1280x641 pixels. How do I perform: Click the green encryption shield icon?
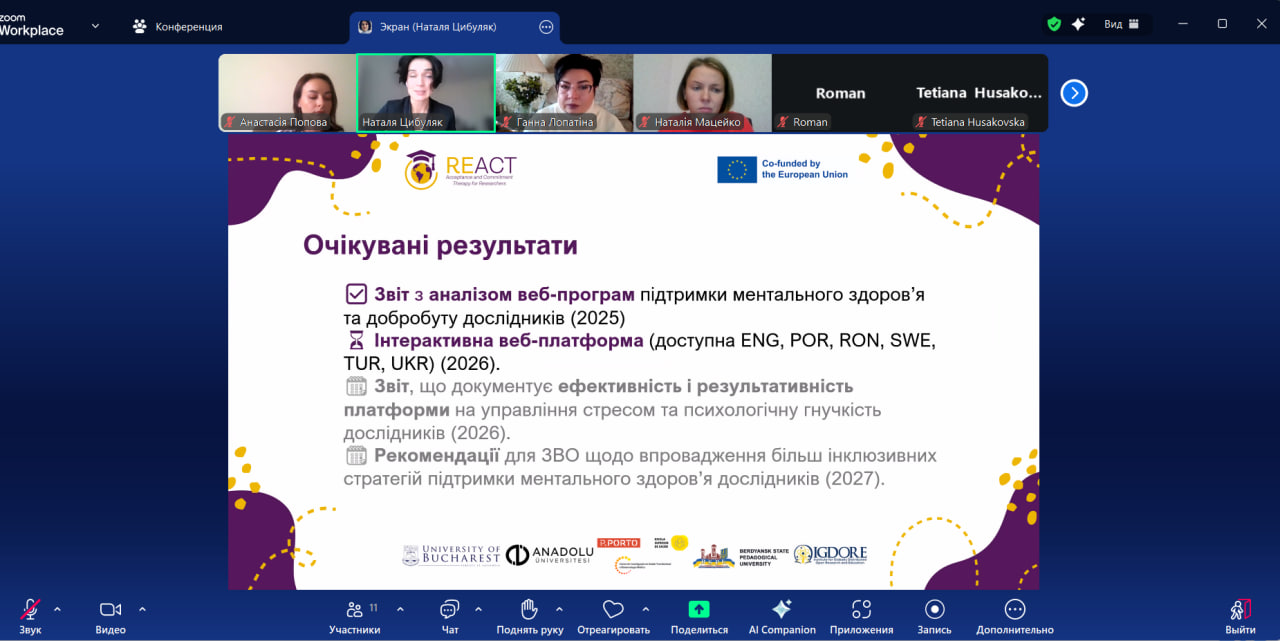1054,24
